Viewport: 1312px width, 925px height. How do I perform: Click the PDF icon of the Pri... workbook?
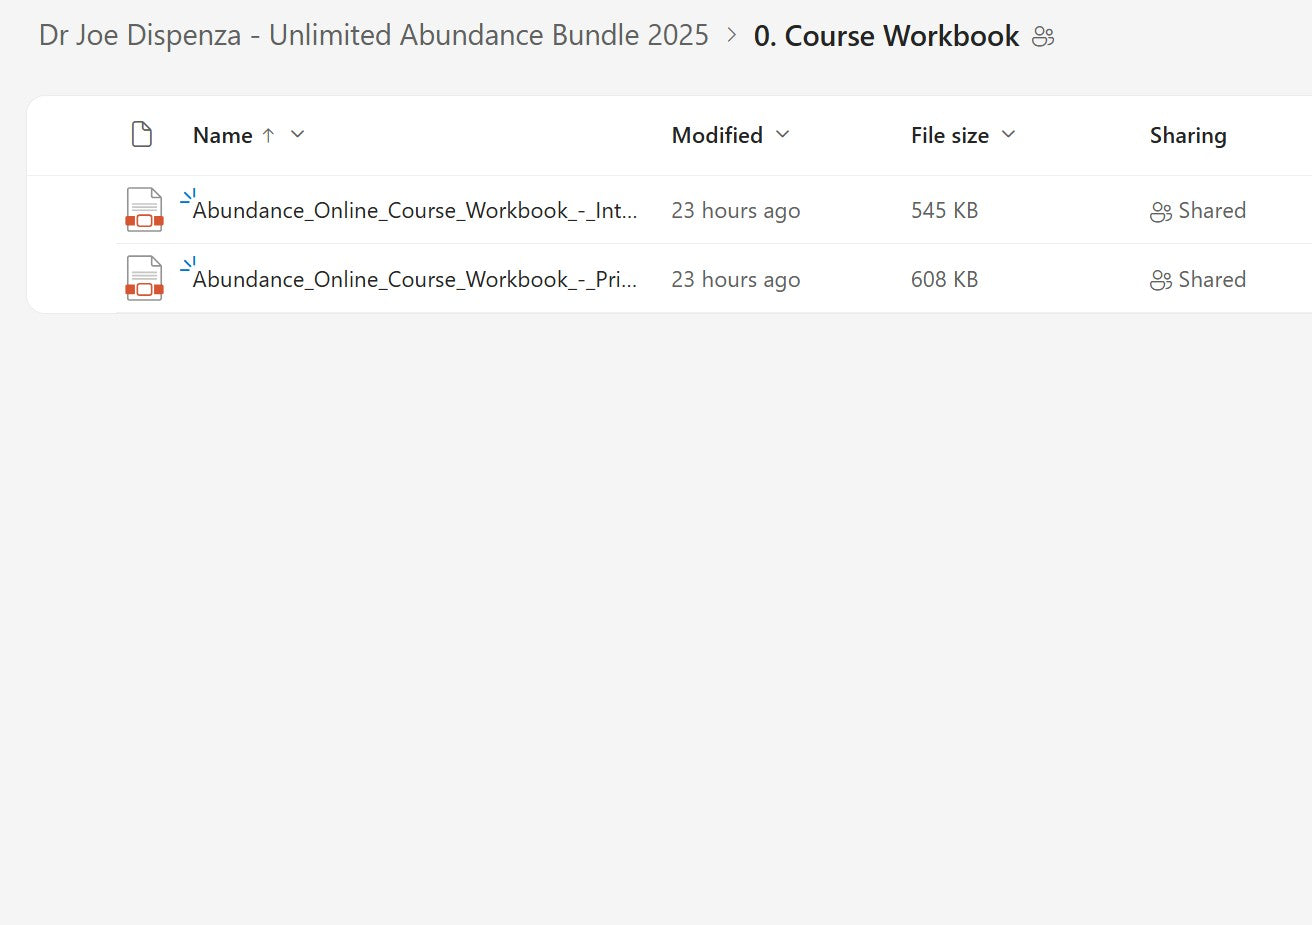[144, 279]
